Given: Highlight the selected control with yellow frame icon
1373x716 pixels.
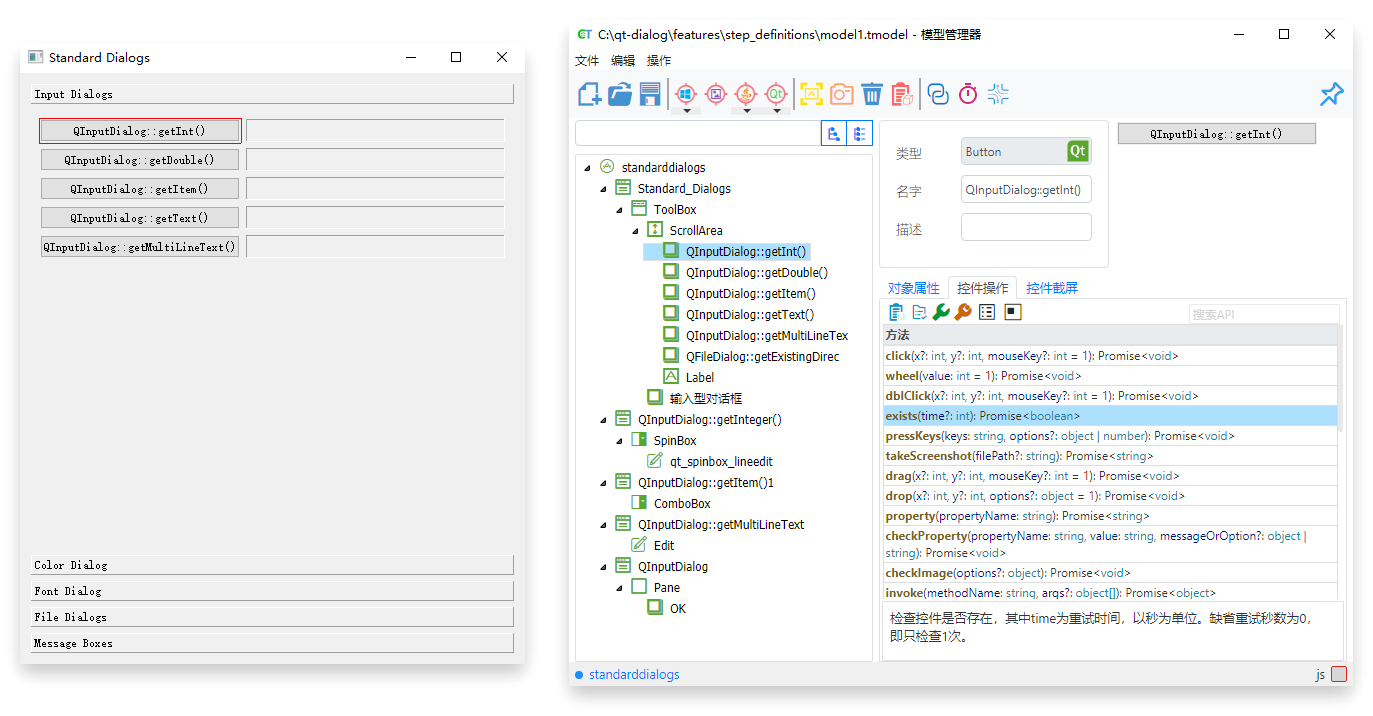Looking at the screenshot, I should tap(811, 94).
